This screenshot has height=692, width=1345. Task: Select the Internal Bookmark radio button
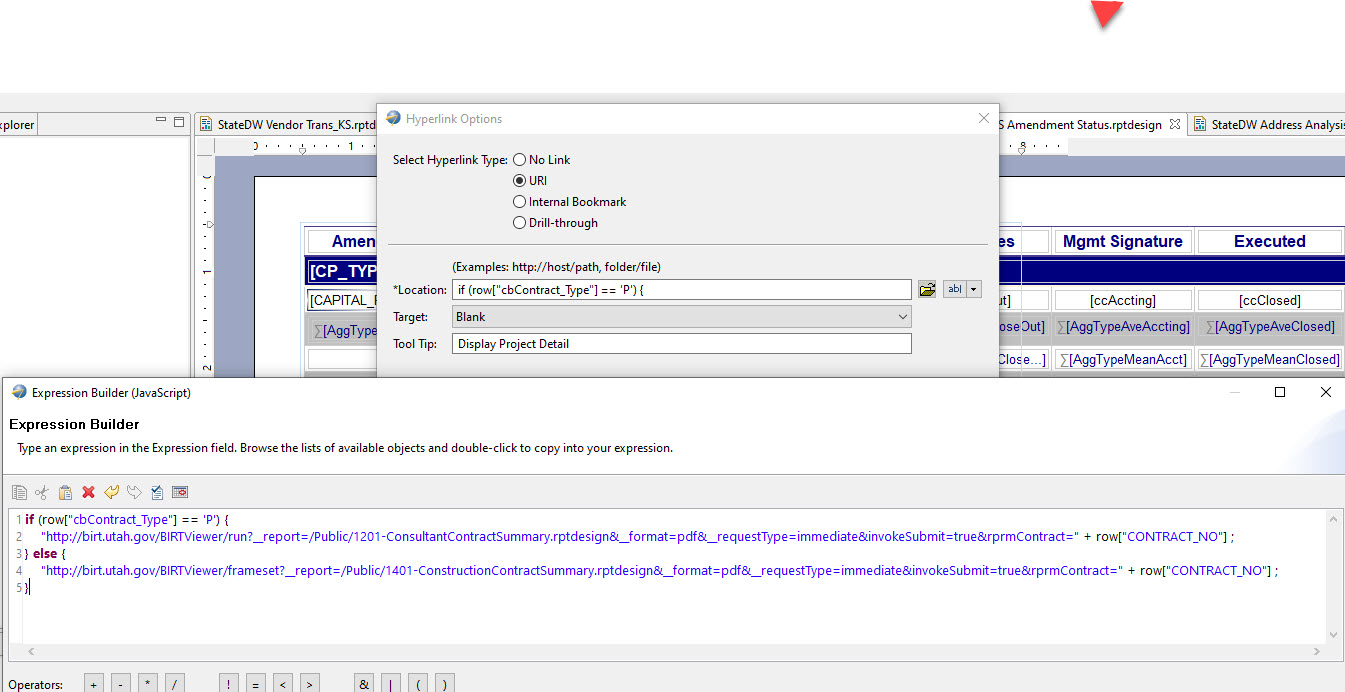point(519,202)
